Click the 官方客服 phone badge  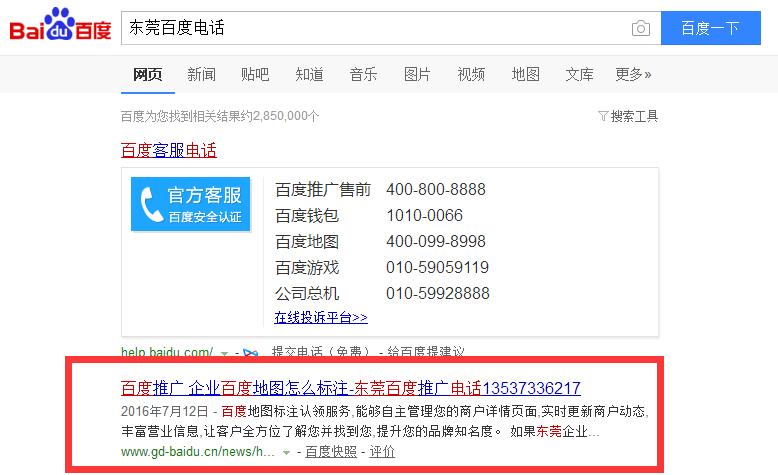click(190, 203)
